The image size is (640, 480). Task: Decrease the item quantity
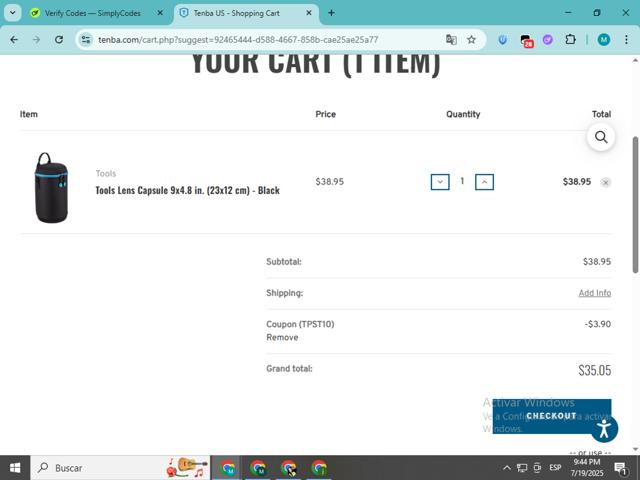click(440, 182)
